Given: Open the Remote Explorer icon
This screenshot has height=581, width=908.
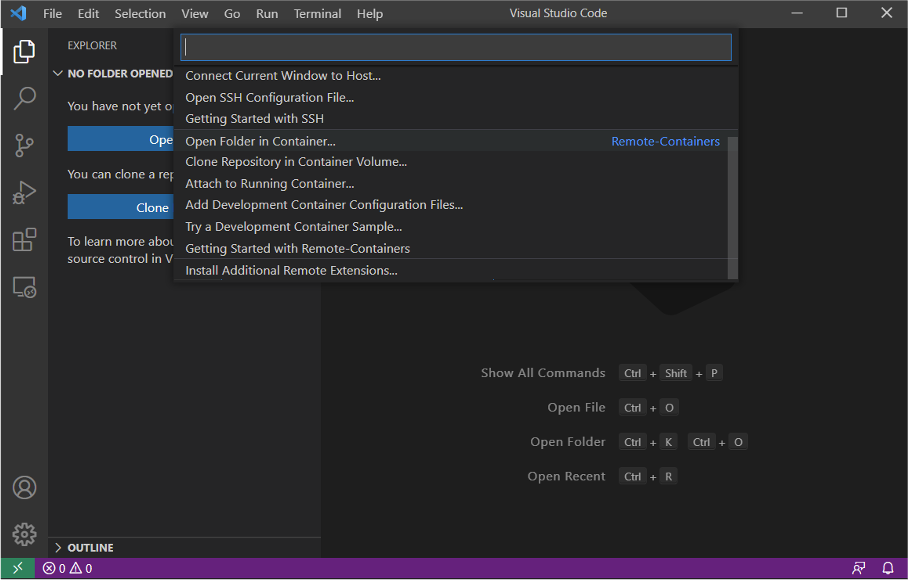Looking at the screenshot, I should 24,287.
